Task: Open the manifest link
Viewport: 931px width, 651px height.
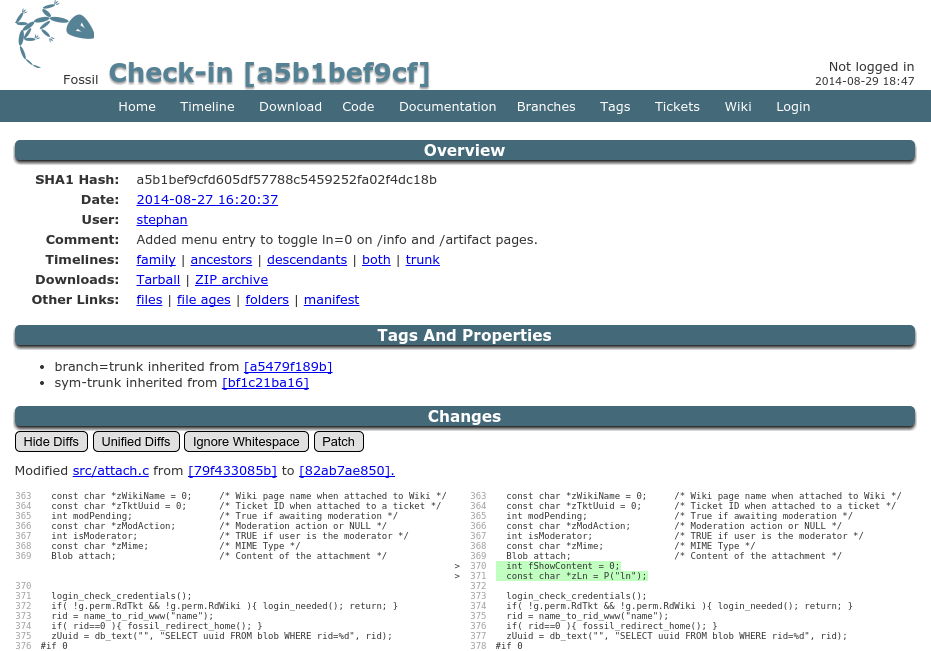Action: (x=331, y=300)
